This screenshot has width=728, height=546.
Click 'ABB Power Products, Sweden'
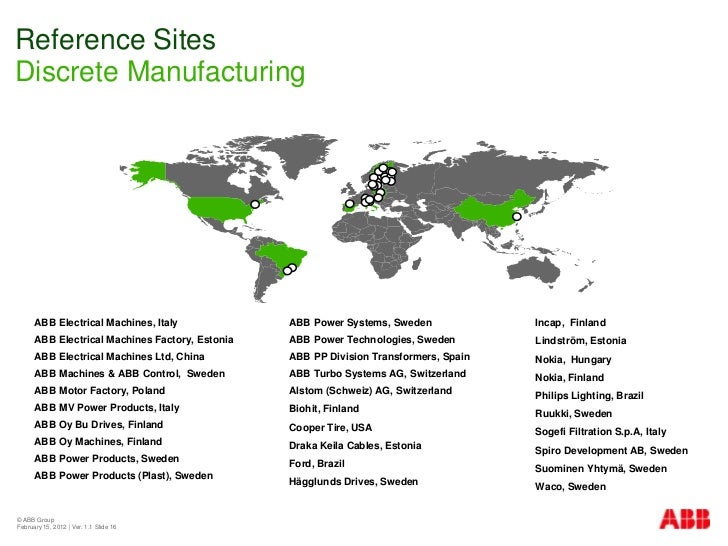(x=106, y=459)
